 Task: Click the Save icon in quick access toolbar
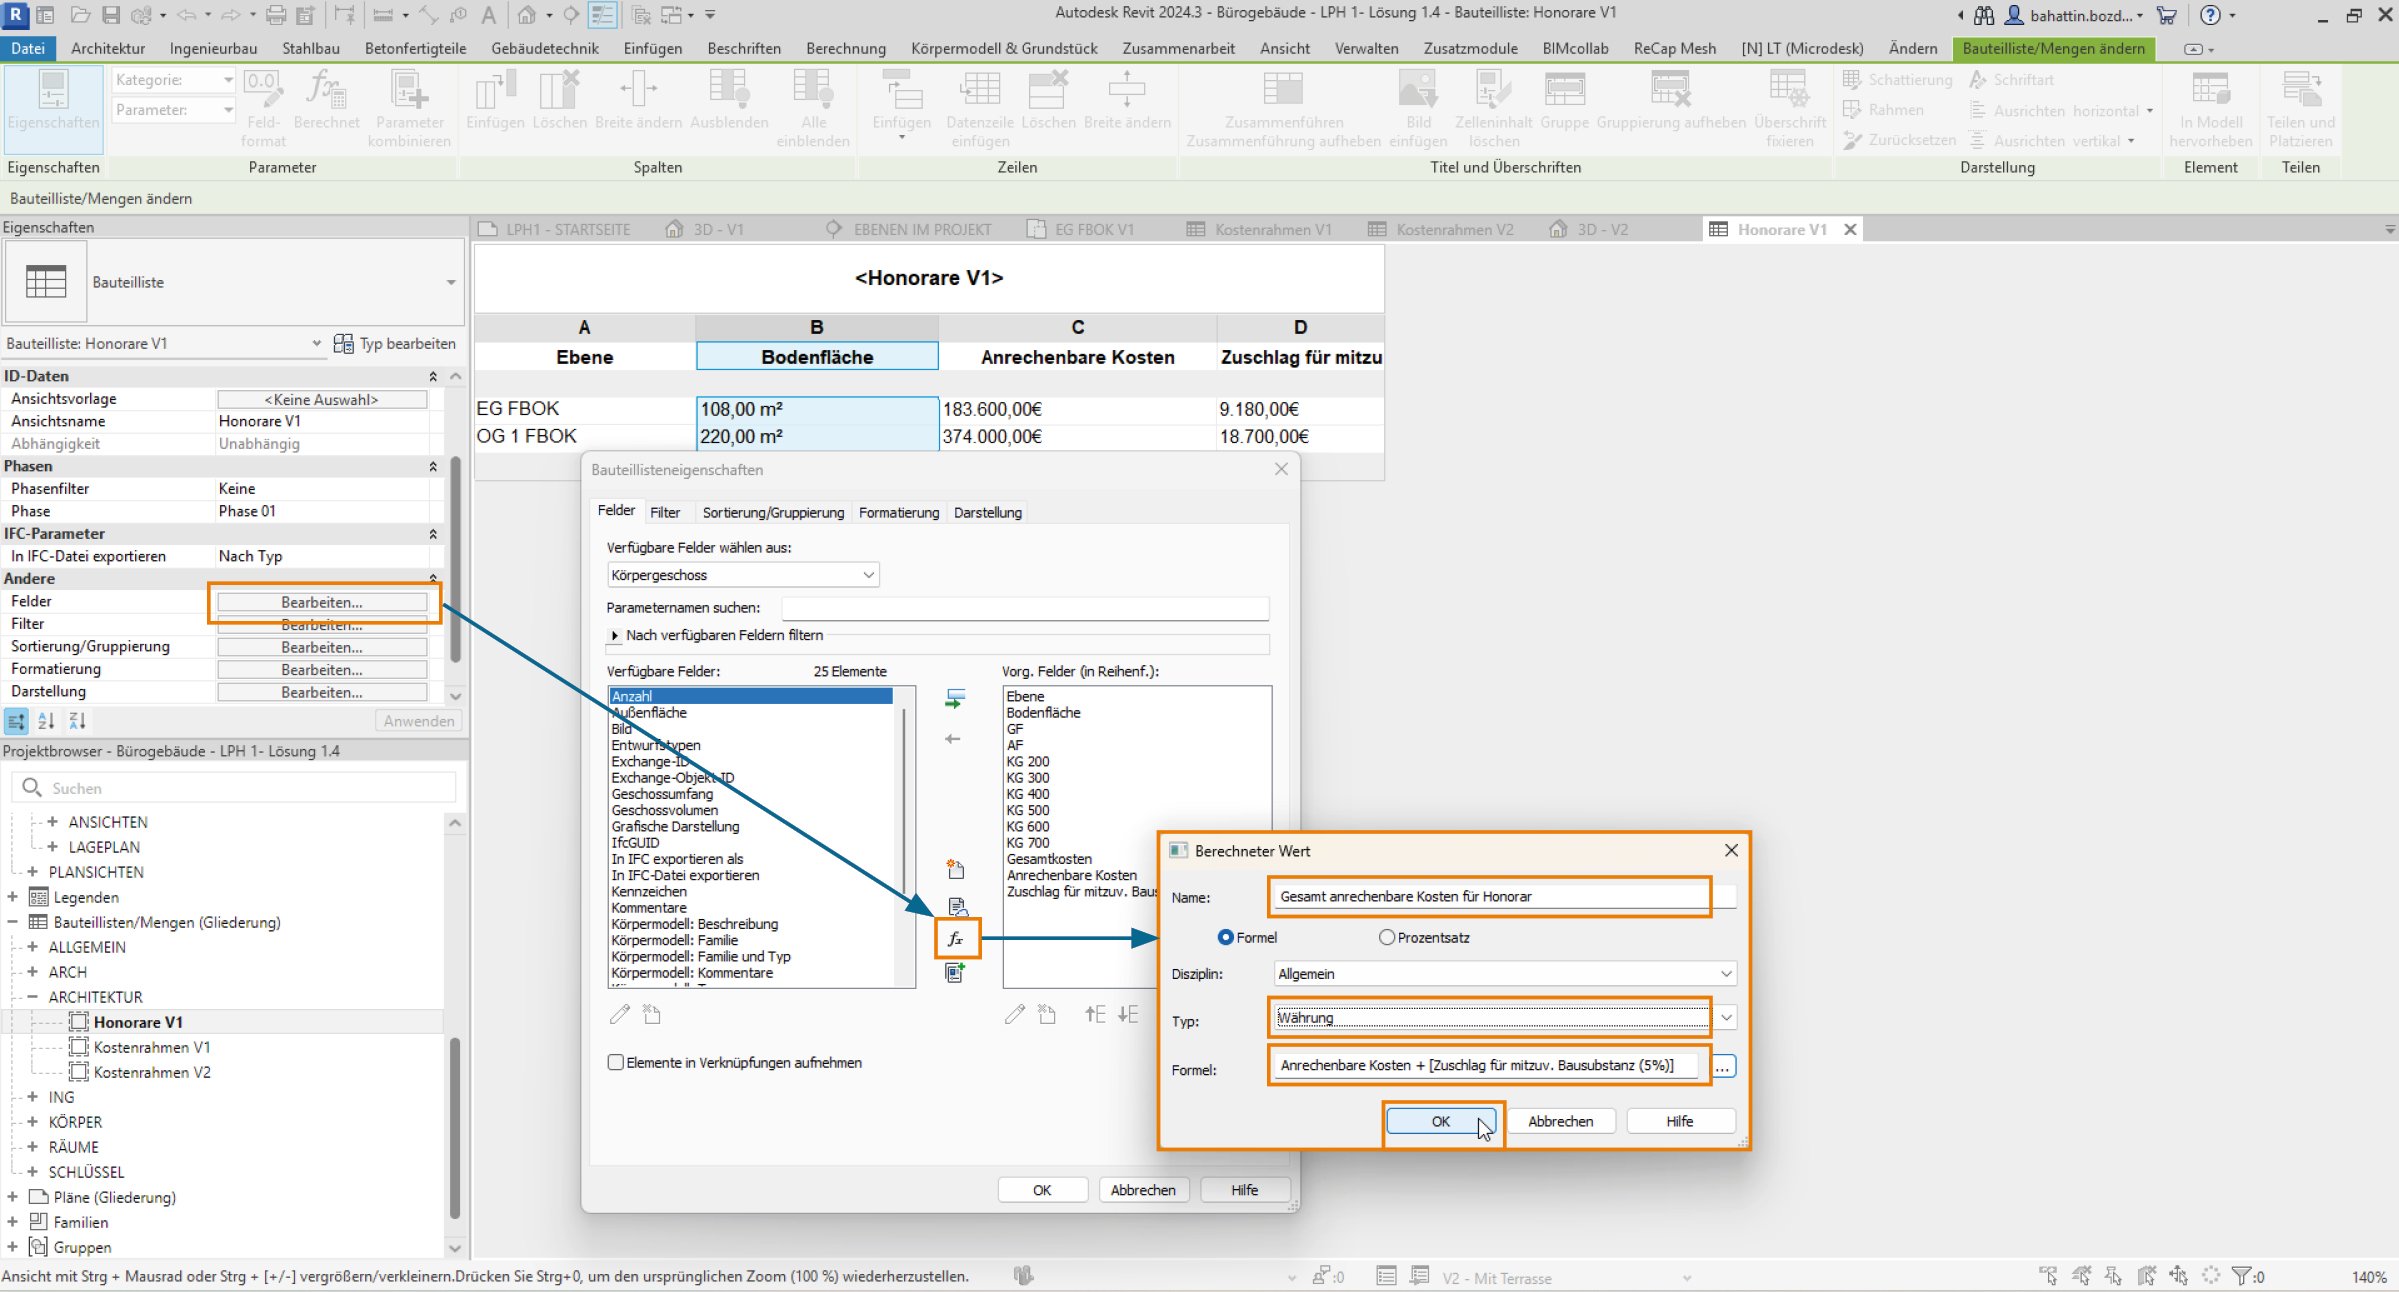pyautogui.click(x=111, y=15)
